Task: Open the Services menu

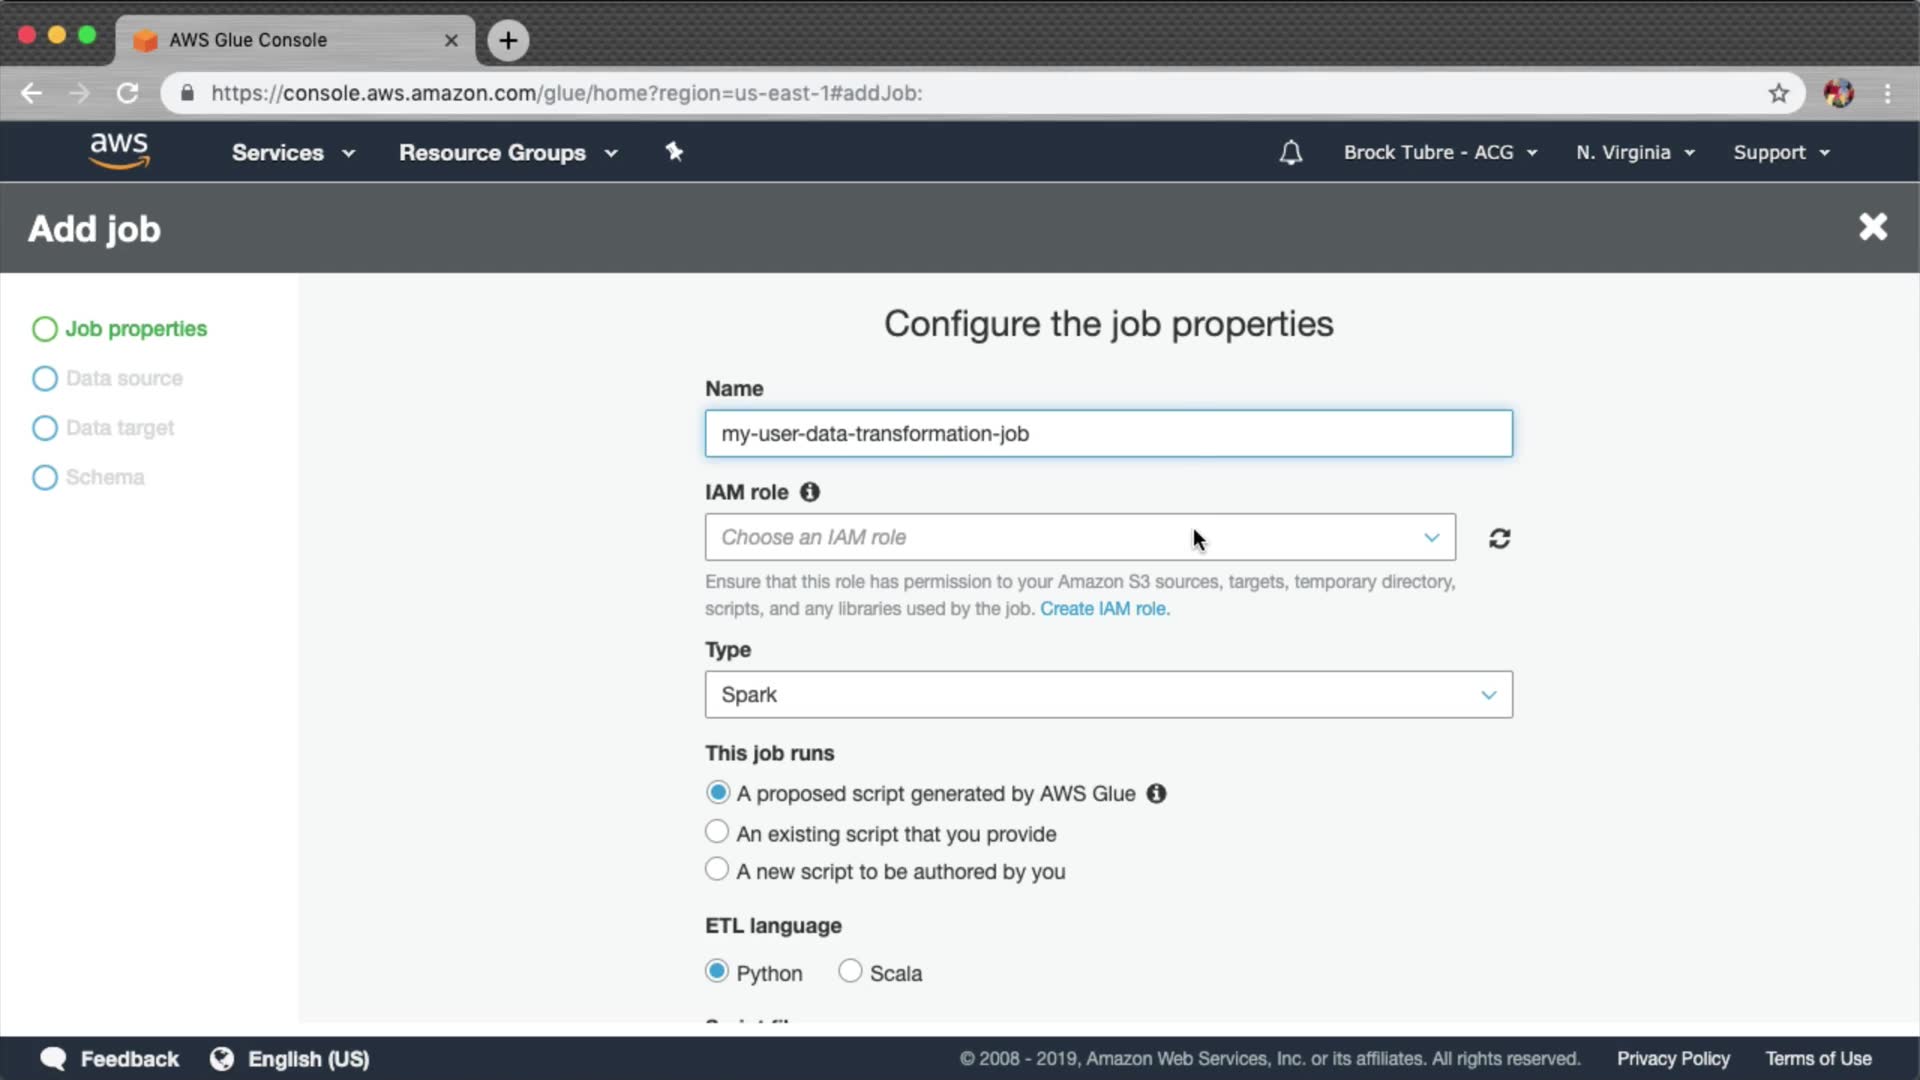Action: pos(292,153)
